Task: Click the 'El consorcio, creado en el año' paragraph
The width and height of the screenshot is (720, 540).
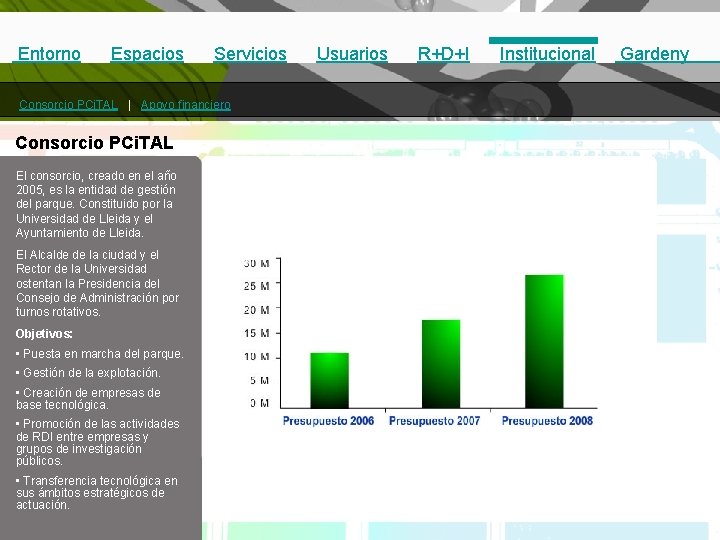Action: (96, 204)
